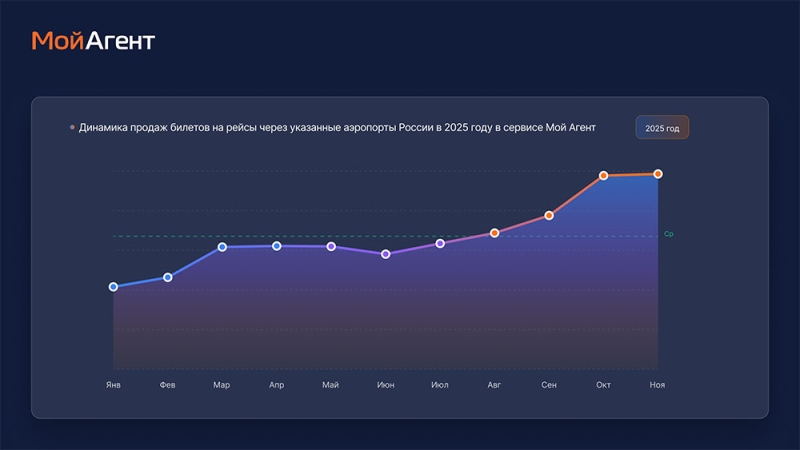The image size is (800, 450).
Task: Select the April data point marker
Action: [277, 246]
